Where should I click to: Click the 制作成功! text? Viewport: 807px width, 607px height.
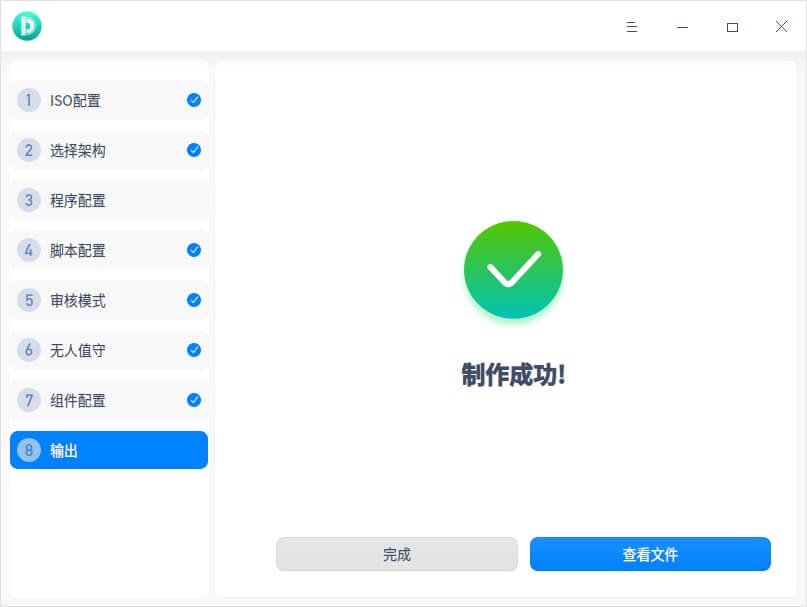pyautogui.click(x=514, y=375)
